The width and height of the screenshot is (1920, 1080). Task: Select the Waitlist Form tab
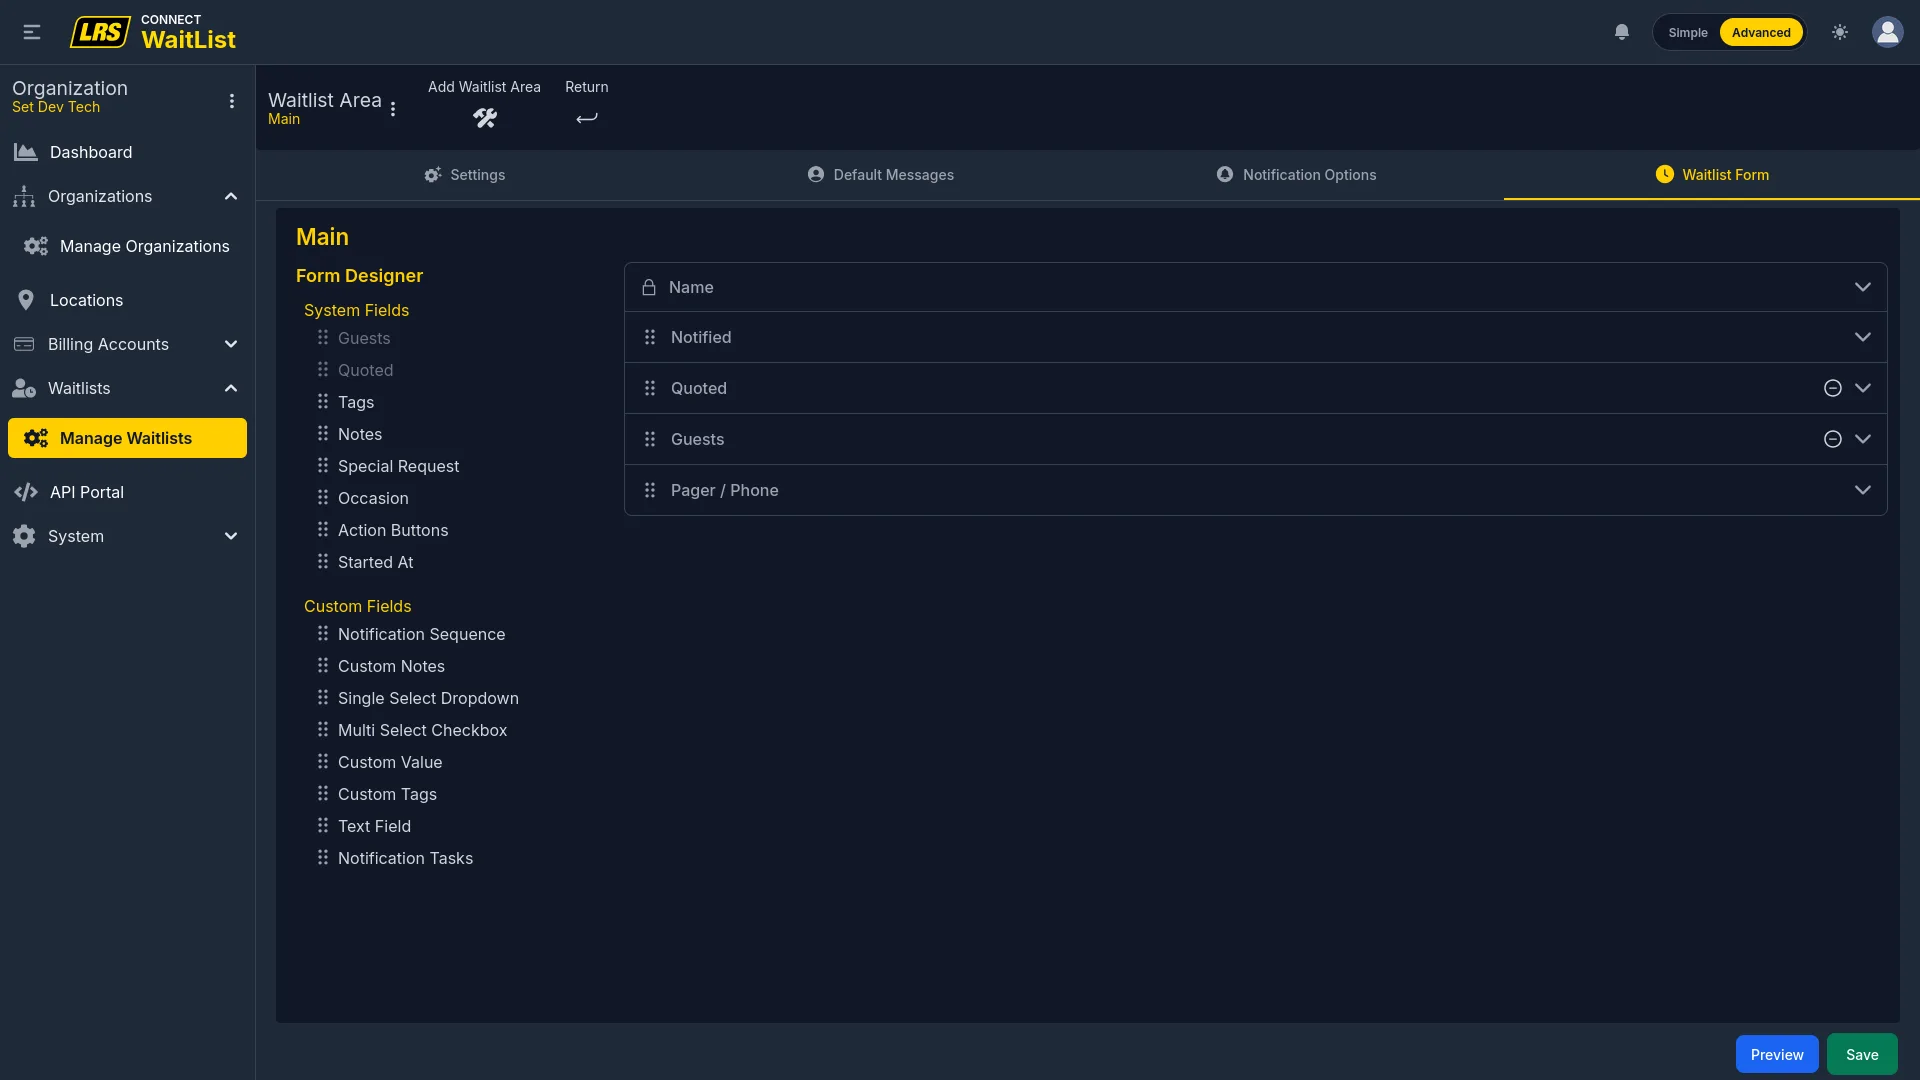1712,175
